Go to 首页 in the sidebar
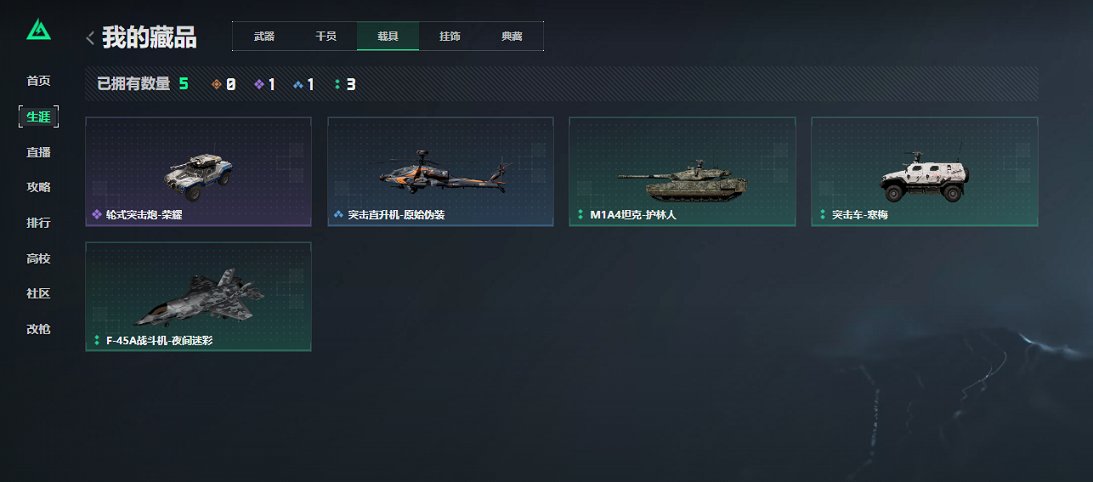Viewport: 1093px width, 482px height. [x=38, y=81]
